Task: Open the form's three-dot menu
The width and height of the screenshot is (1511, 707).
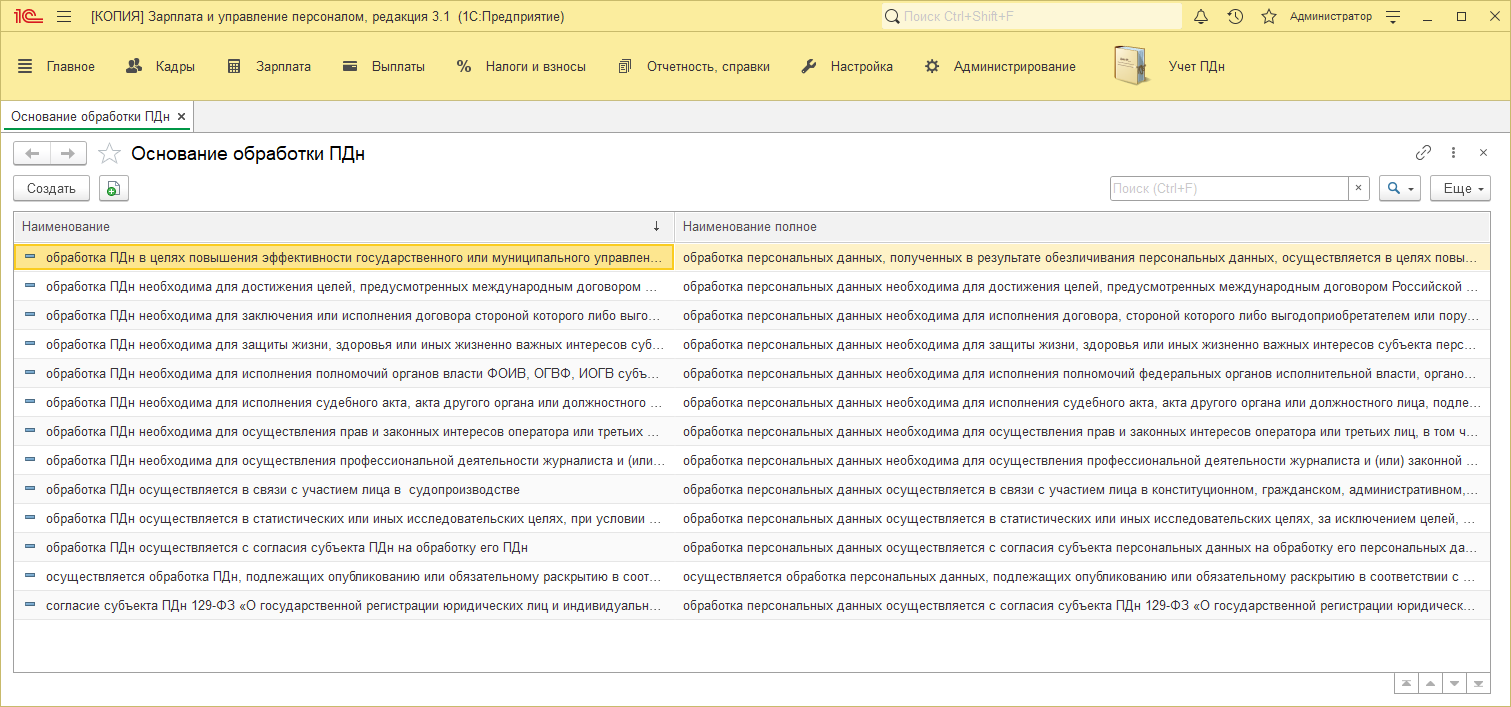Action: [x=1453, y=153]
